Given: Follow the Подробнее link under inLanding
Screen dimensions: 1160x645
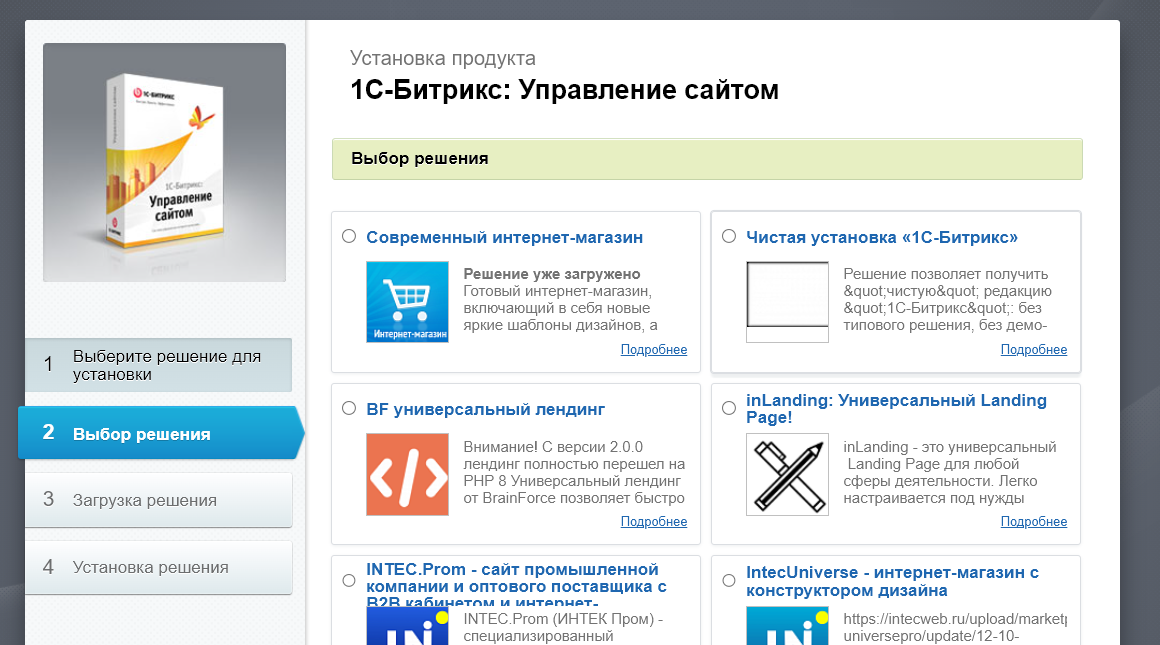Looking at the screenshot, I should tap(1033, 521).
